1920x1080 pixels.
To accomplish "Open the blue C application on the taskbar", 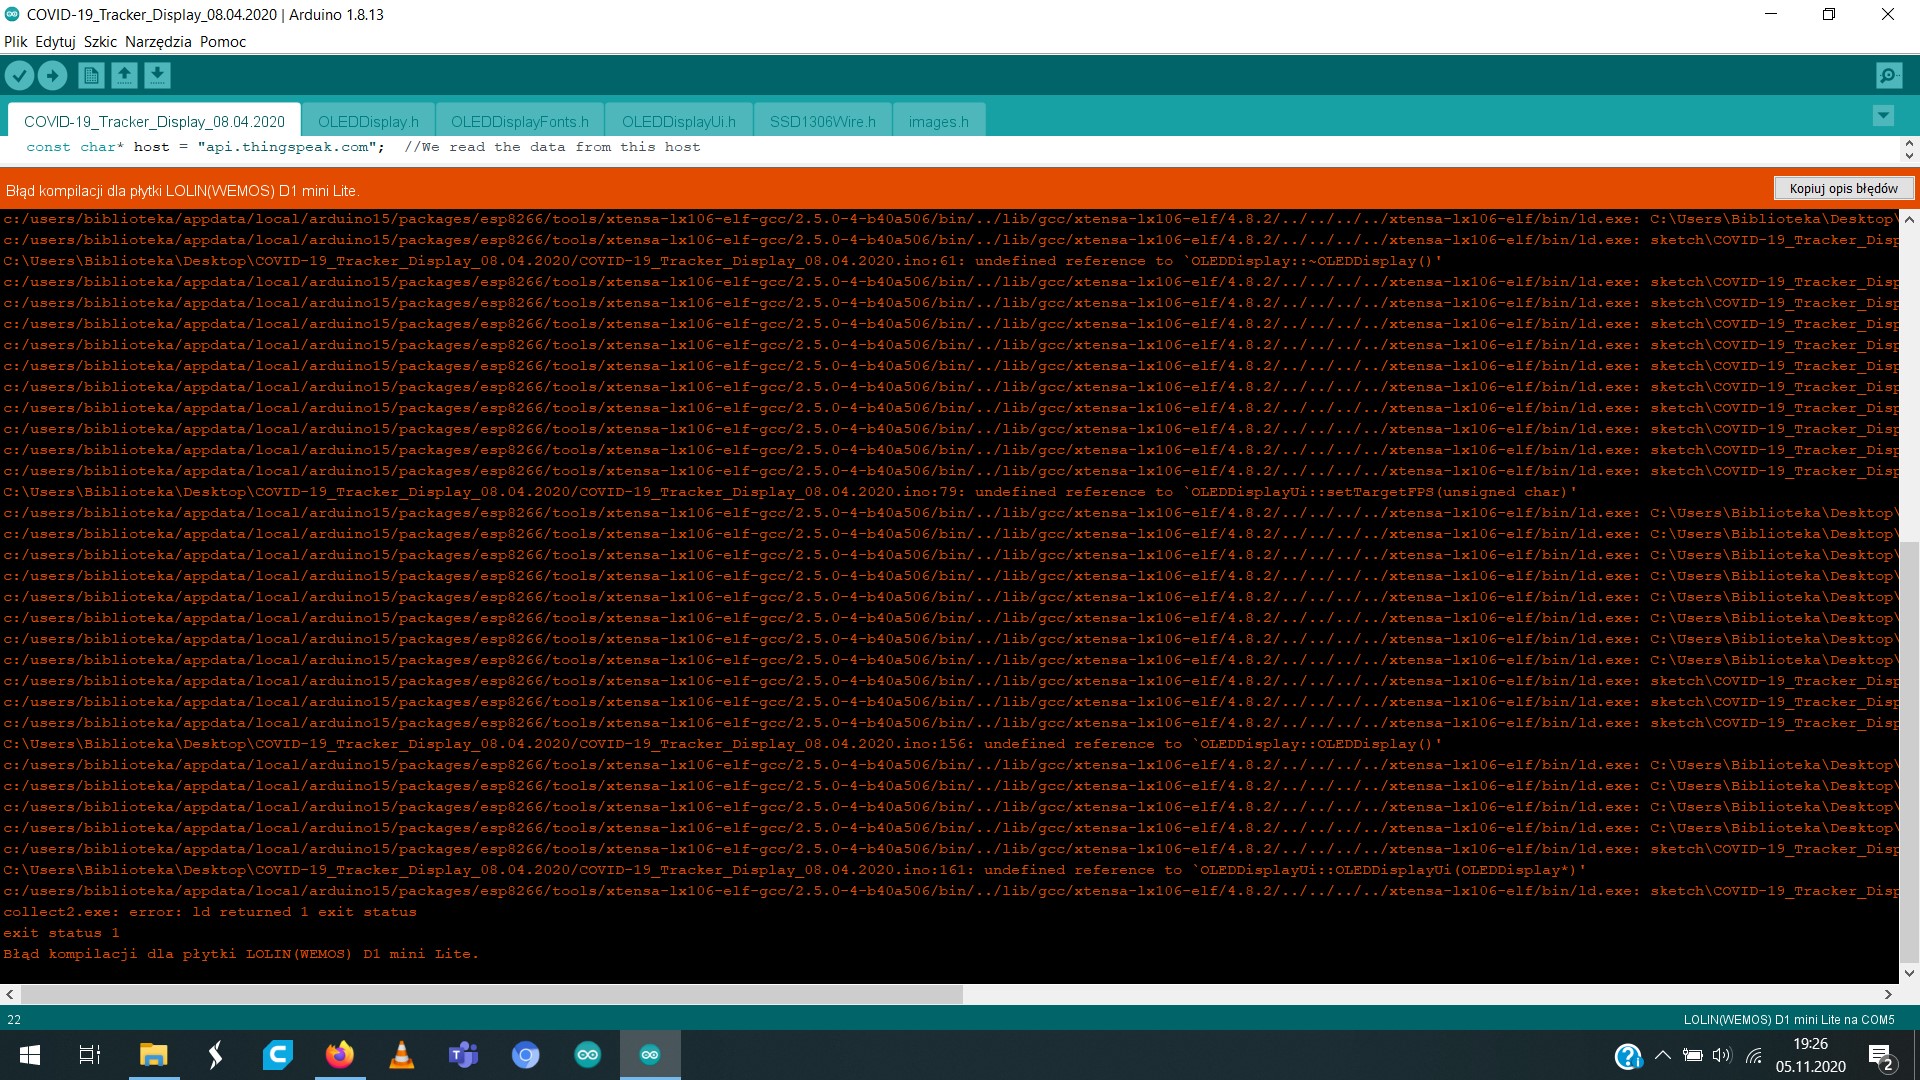I will (278, 1055).
